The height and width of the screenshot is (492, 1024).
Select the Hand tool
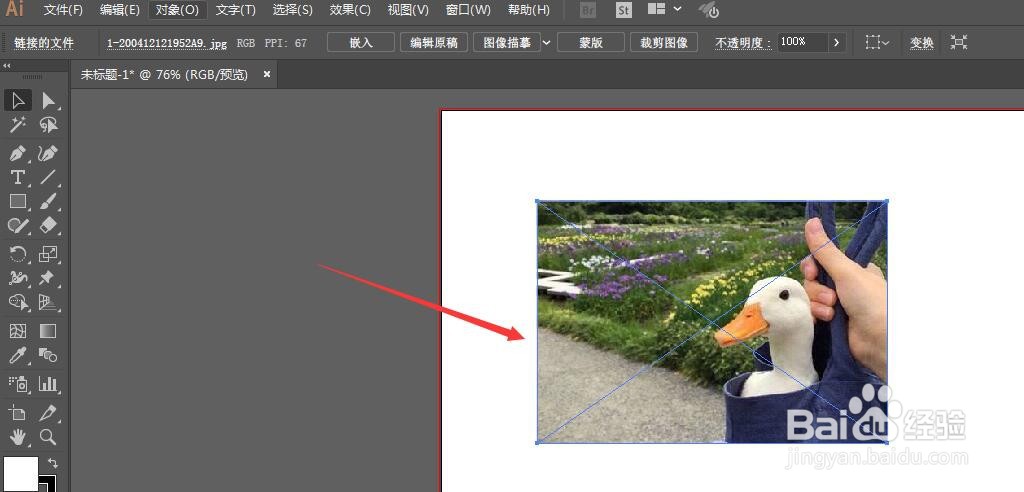(18, 437)
